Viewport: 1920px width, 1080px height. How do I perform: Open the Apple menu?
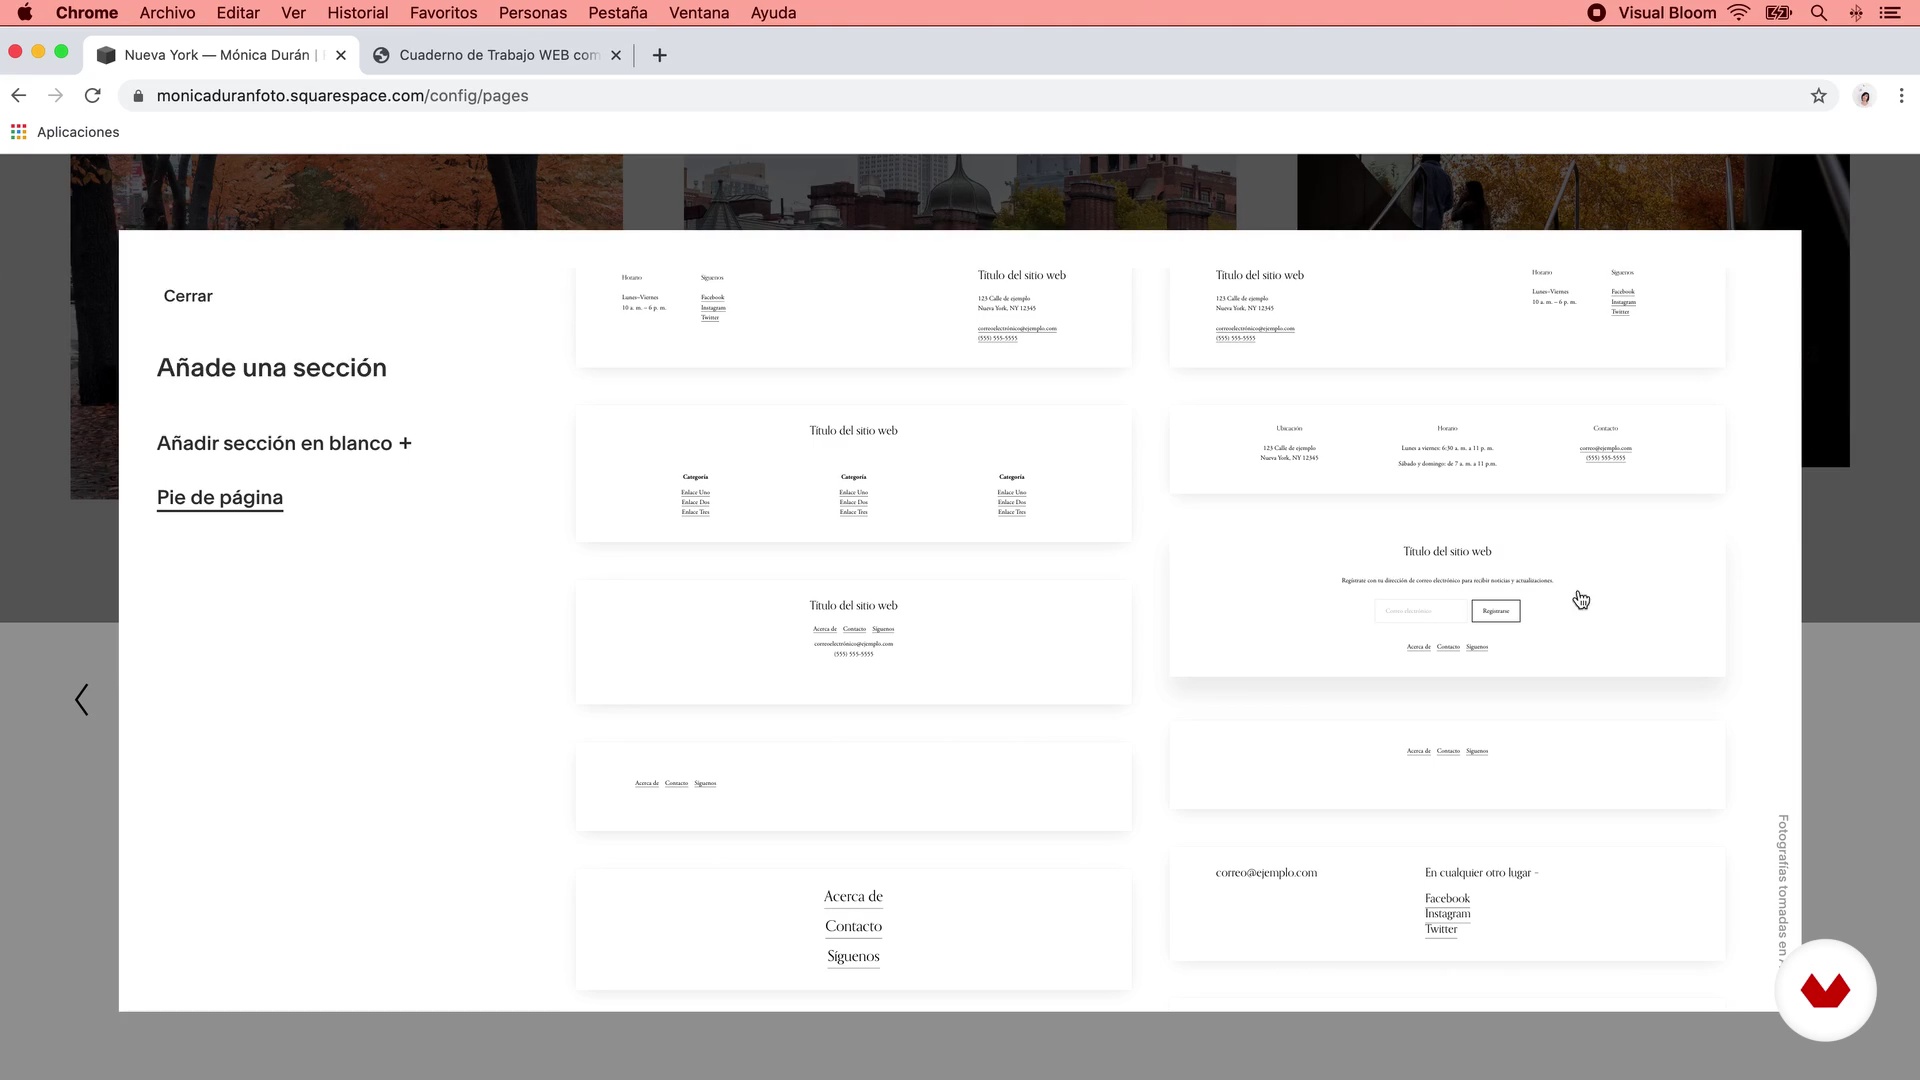click(x=25, y=13)
